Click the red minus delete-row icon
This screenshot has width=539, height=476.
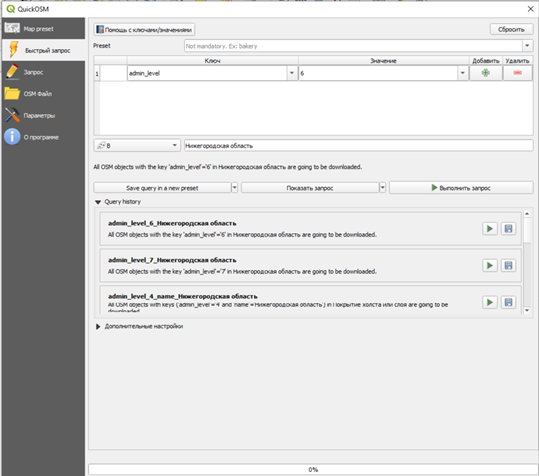tap(518, 73)
